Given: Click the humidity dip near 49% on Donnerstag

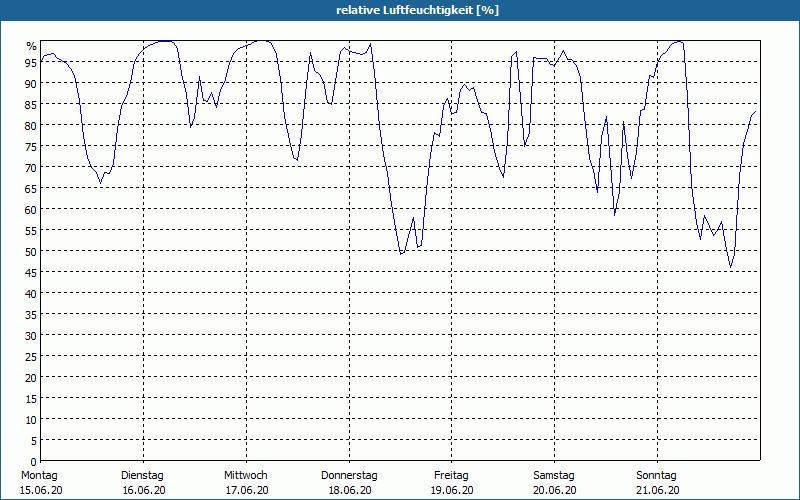Looking at the screenshot, I should click(401, 254).
